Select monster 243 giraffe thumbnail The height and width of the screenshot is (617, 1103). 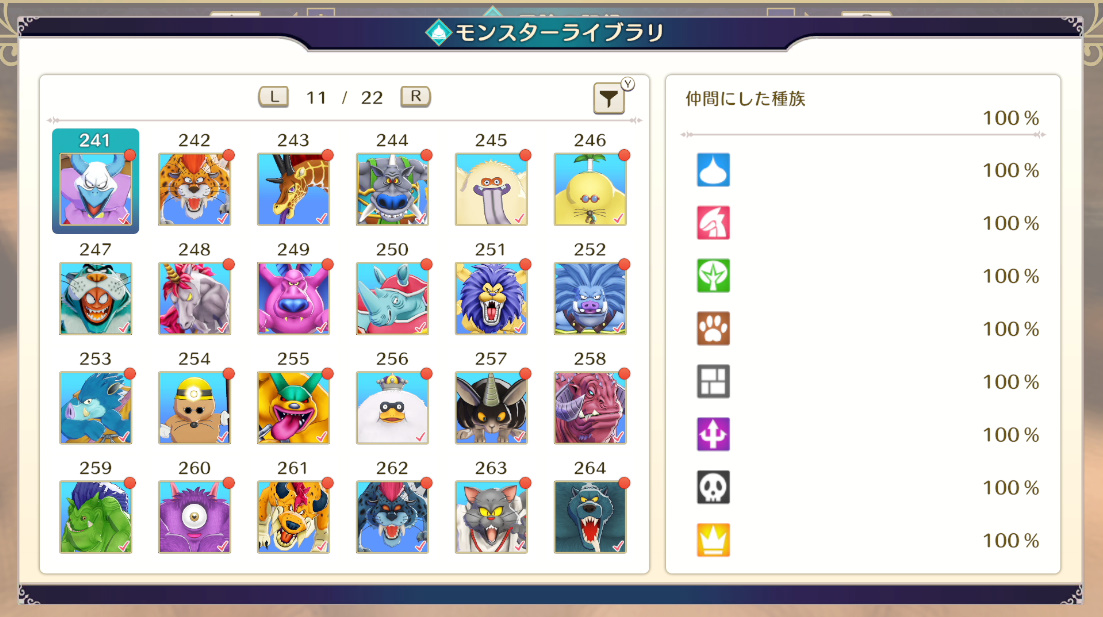click(x=293, y=189)
